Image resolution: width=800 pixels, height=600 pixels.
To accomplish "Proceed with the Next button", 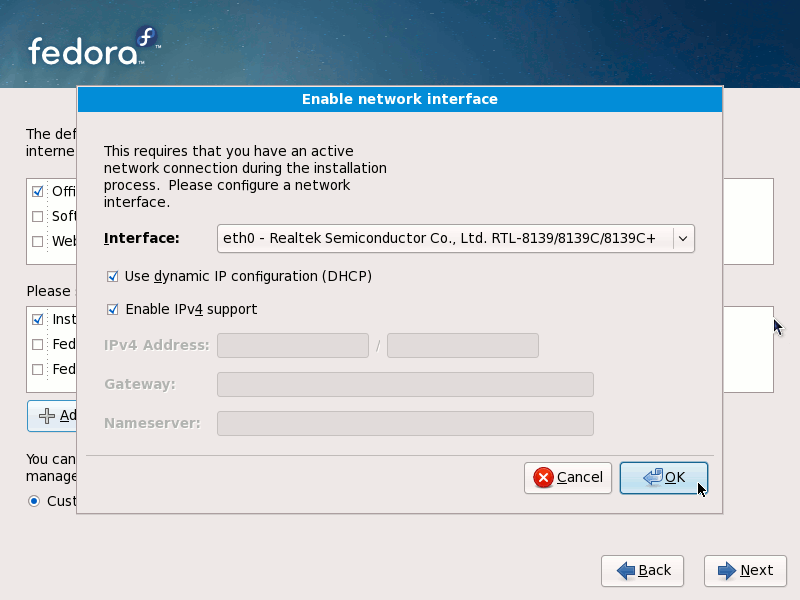I will coord(745,570).
